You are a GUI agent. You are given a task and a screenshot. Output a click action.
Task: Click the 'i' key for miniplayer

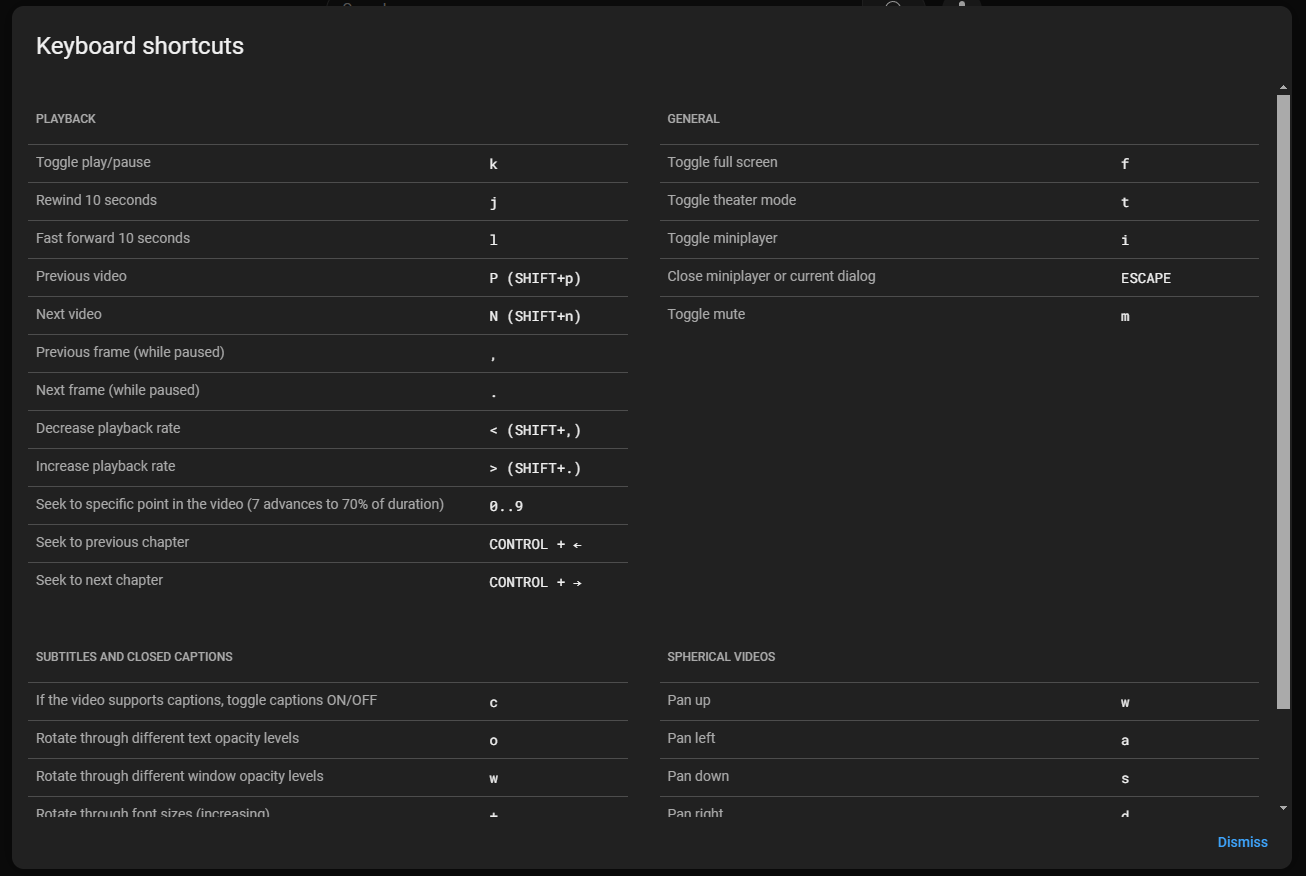(1125, 240)
